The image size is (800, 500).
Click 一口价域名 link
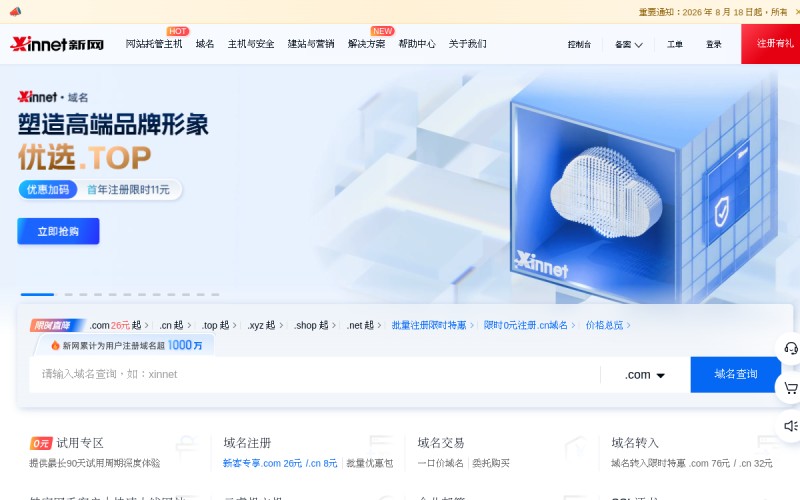point(440,463)
